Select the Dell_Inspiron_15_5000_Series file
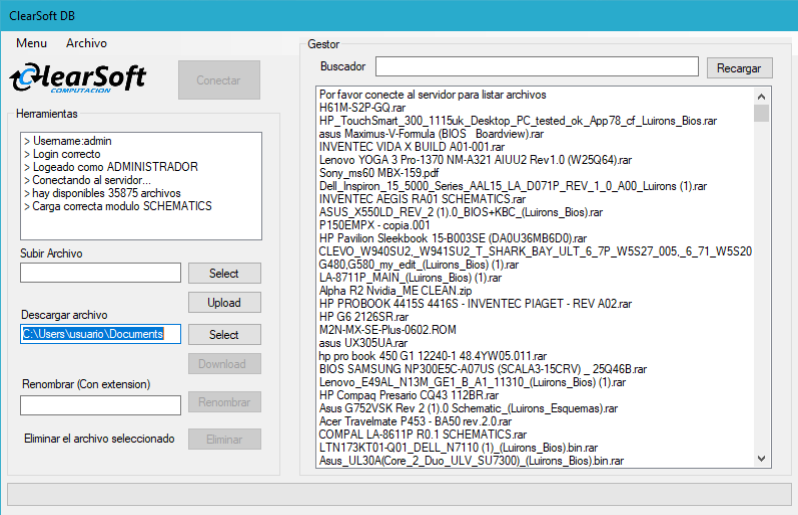Viewport: 798px width, 515px height. point(513,186)
